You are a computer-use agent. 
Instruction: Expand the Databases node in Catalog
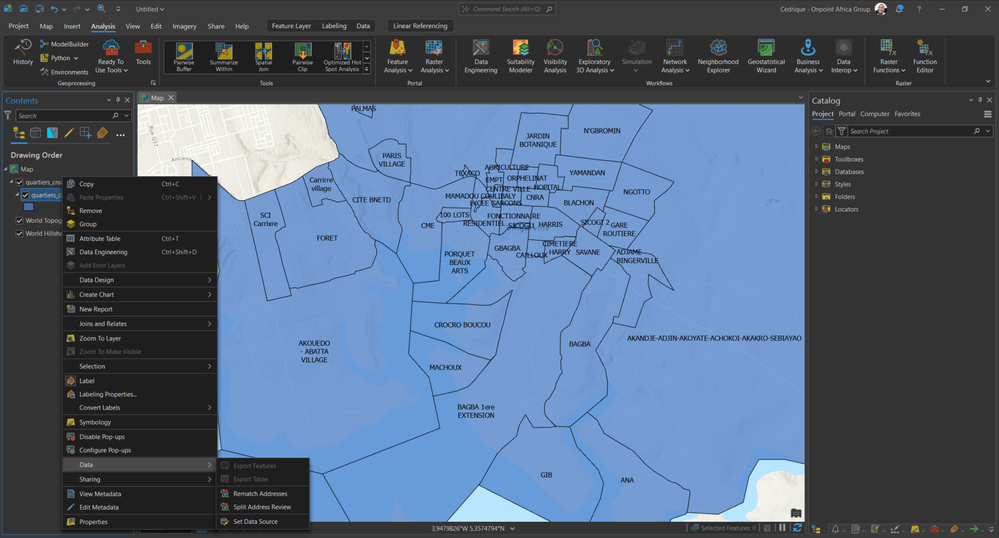[x=816, y=172]
